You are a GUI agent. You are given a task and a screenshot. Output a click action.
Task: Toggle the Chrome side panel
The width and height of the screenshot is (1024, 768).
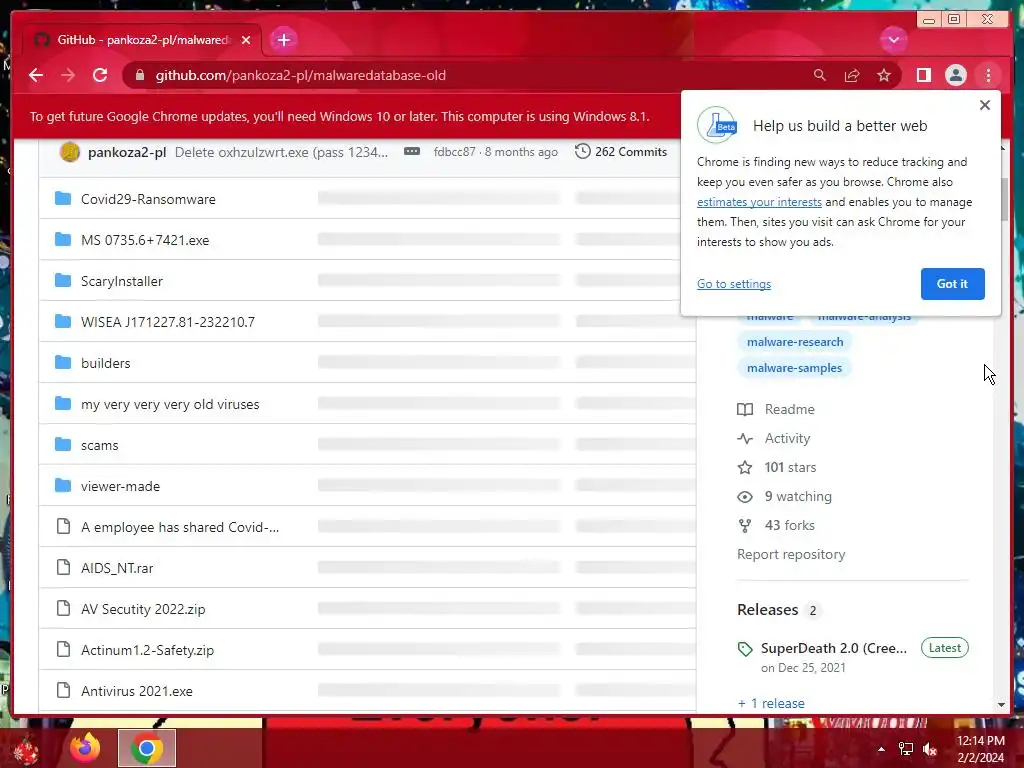(923, 75)
